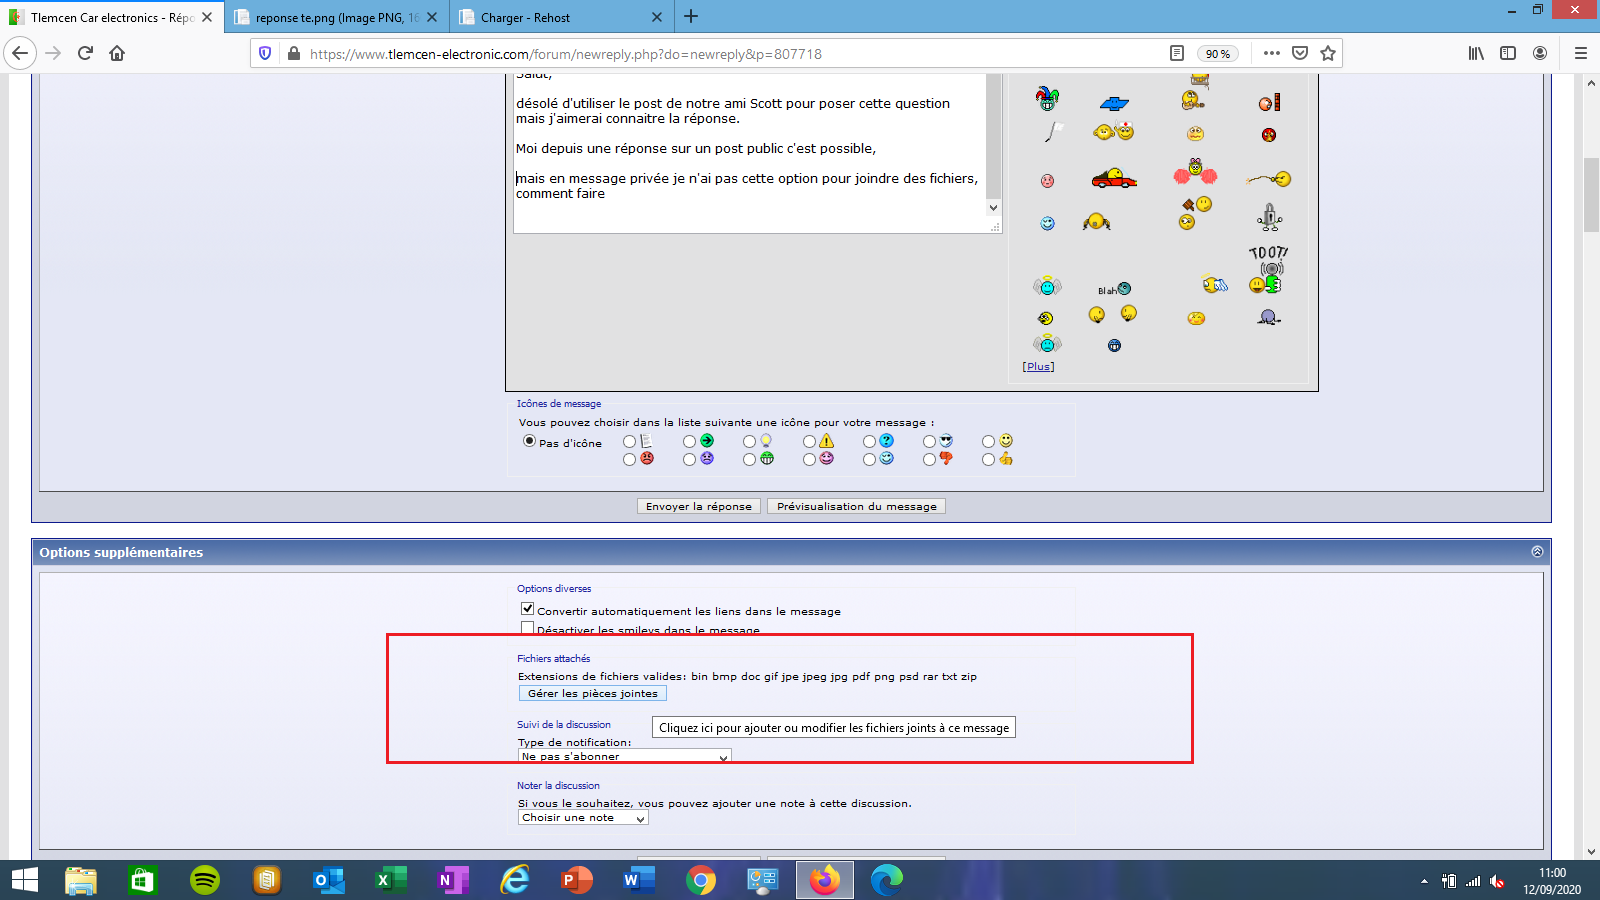Reload the current page
Viewport: 1600px width, 900px height.
85,53
